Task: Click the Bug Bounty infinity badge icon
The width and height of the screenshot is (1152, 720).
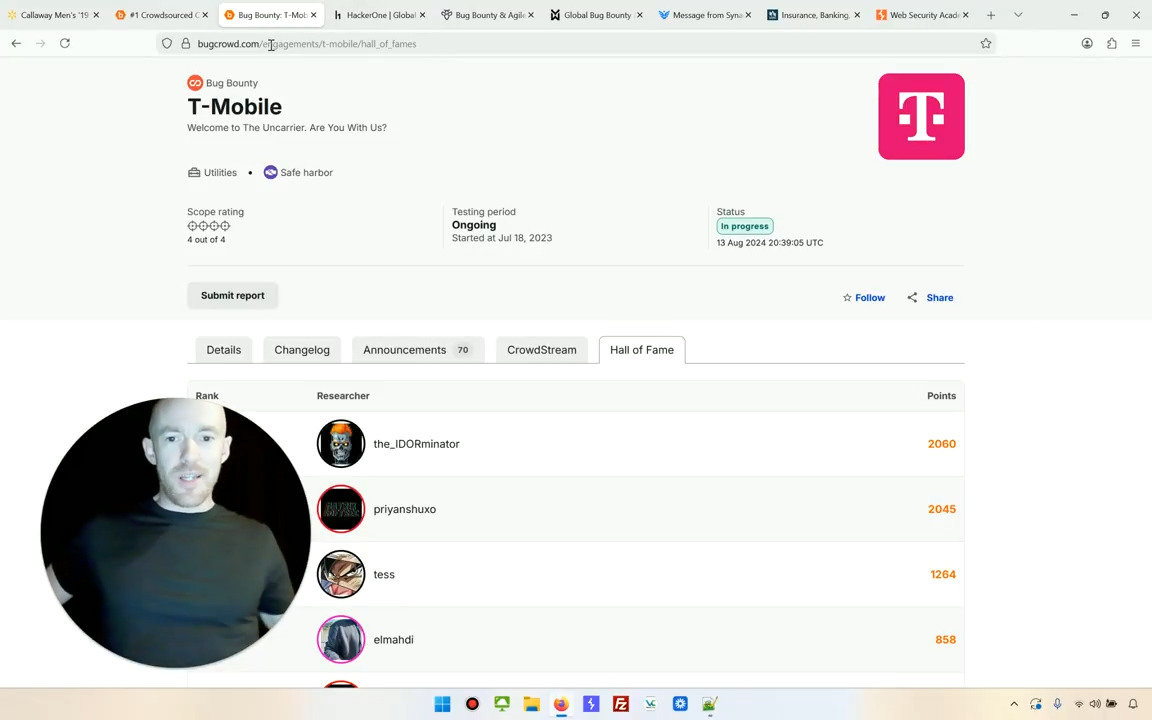Action: coord(195,82)
